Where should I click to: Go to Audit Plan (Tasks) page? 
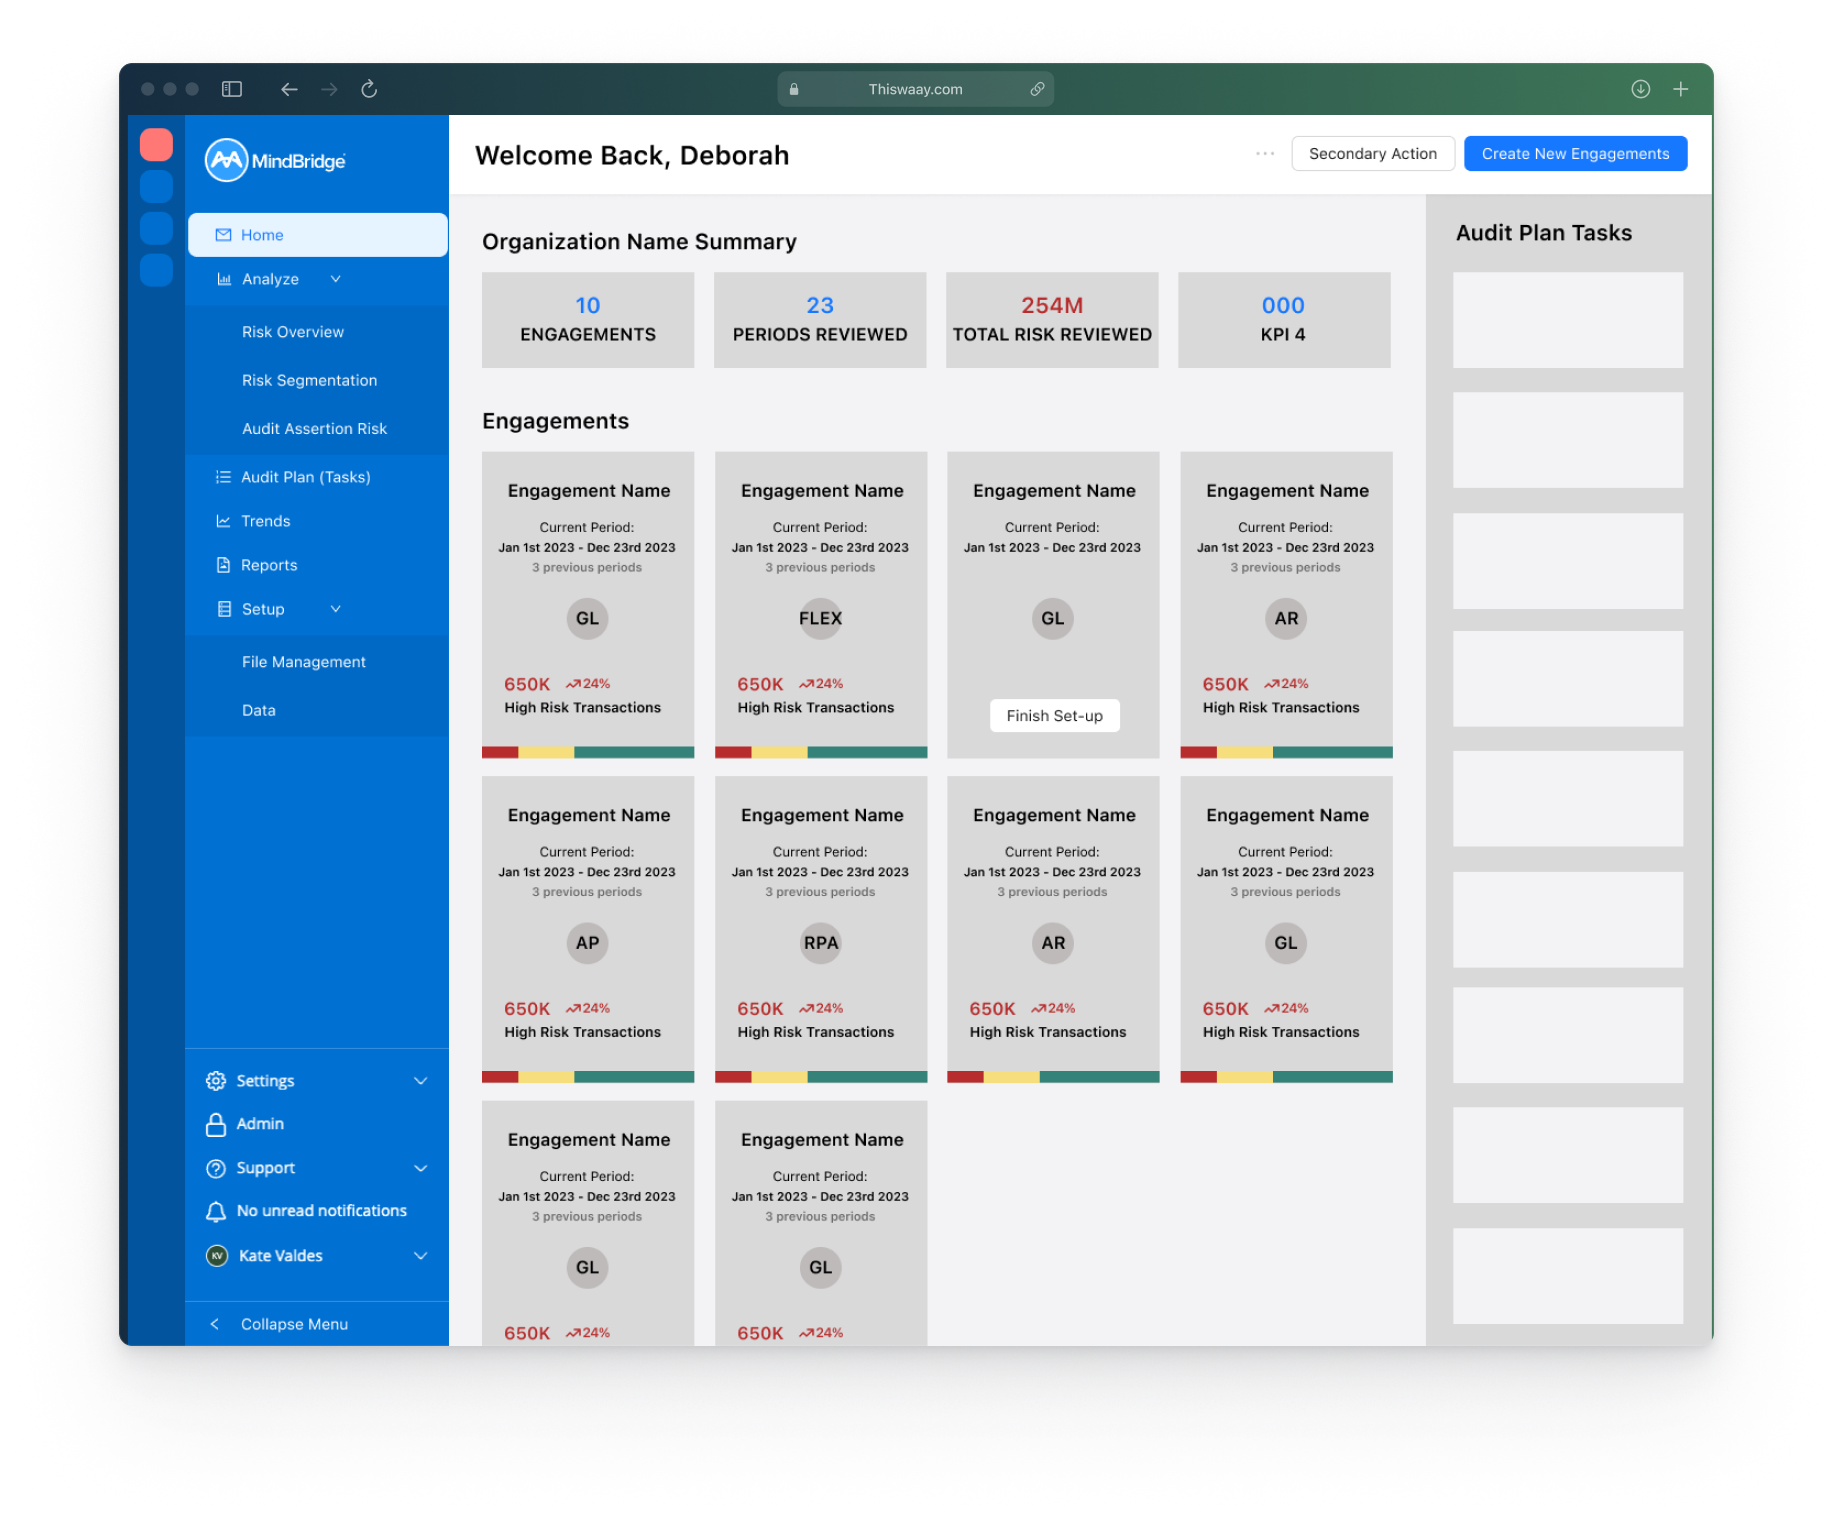pos(305,477)
